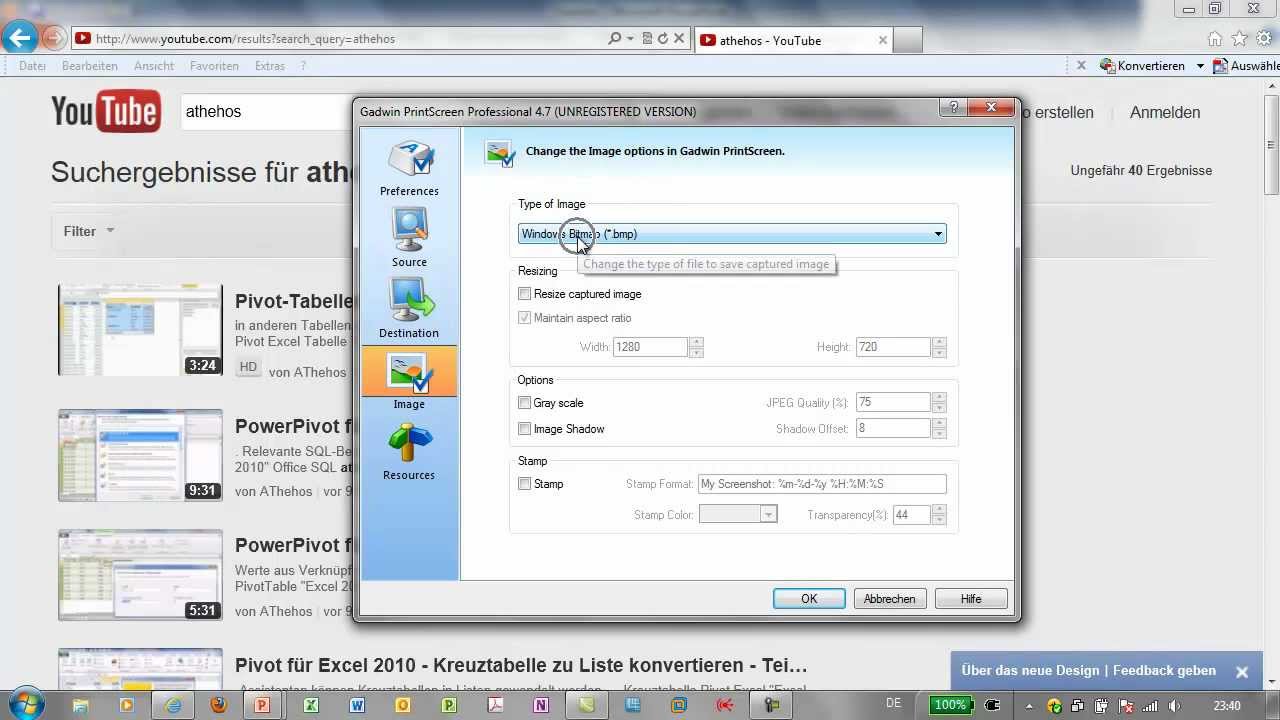This screenshot has width=1280, height=720.
Task: Launch Excel from the taskbar
Action: click(311, 705)
